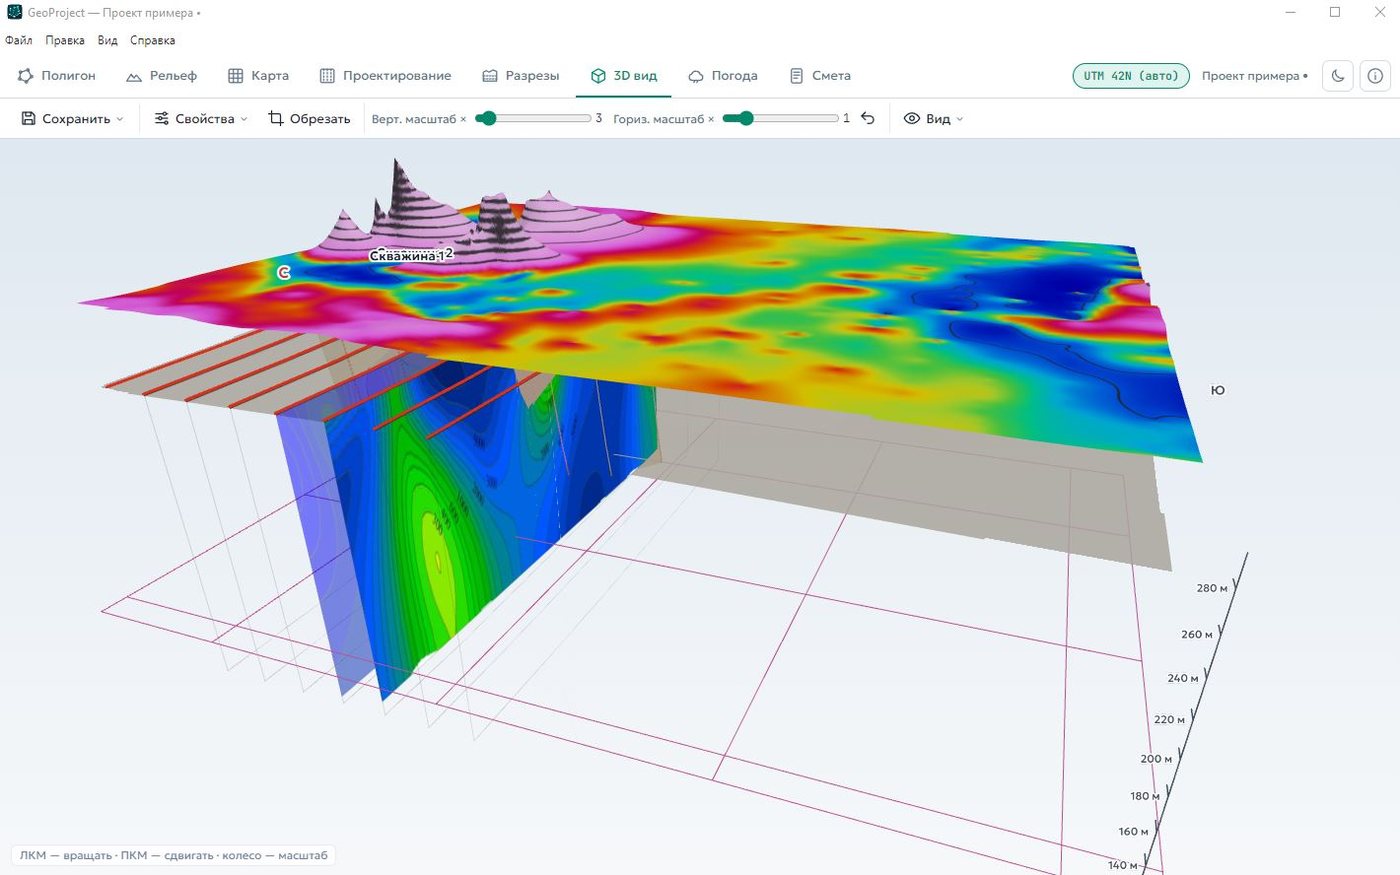The height and width of the screenshot is (875, 1400).
Task: Reset scale with the undo arrow icon
Action: [868, 119]
